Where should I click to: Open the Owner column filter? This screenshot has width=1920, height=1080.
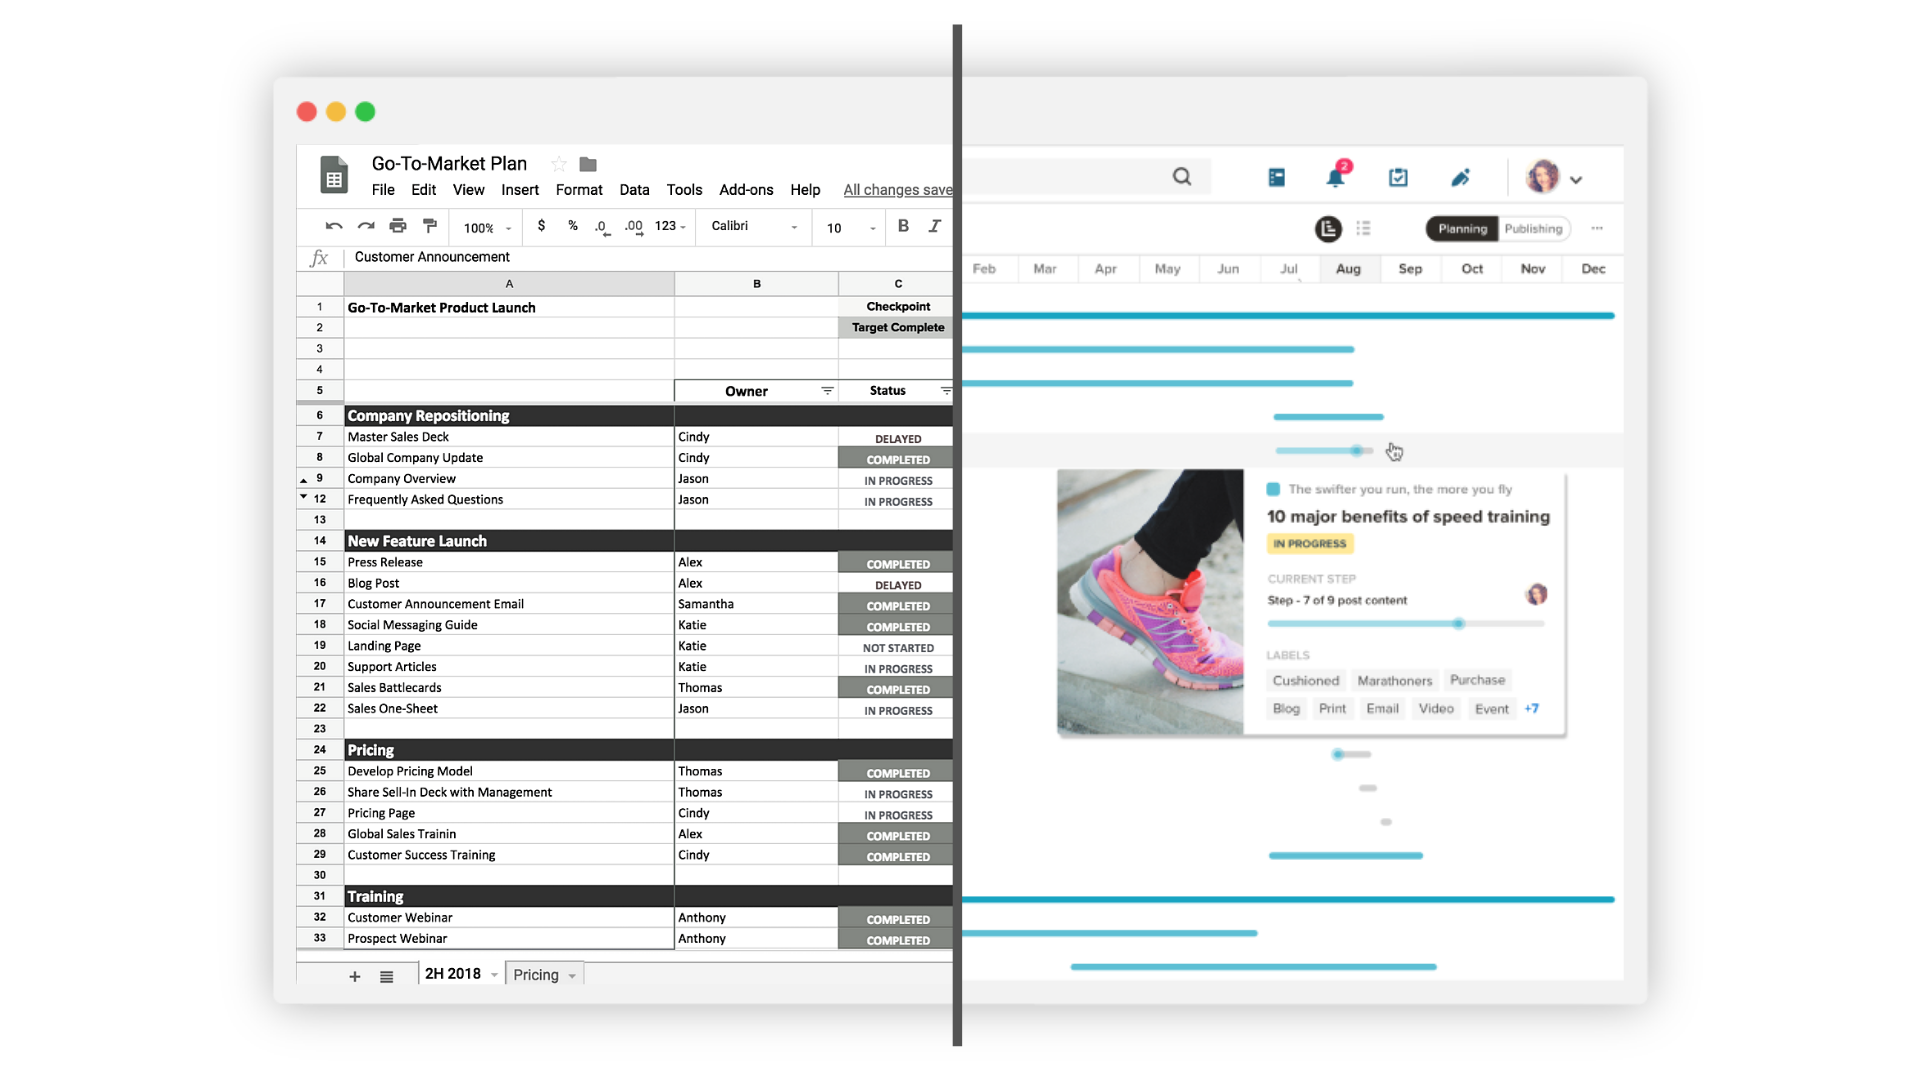point(827,391)
